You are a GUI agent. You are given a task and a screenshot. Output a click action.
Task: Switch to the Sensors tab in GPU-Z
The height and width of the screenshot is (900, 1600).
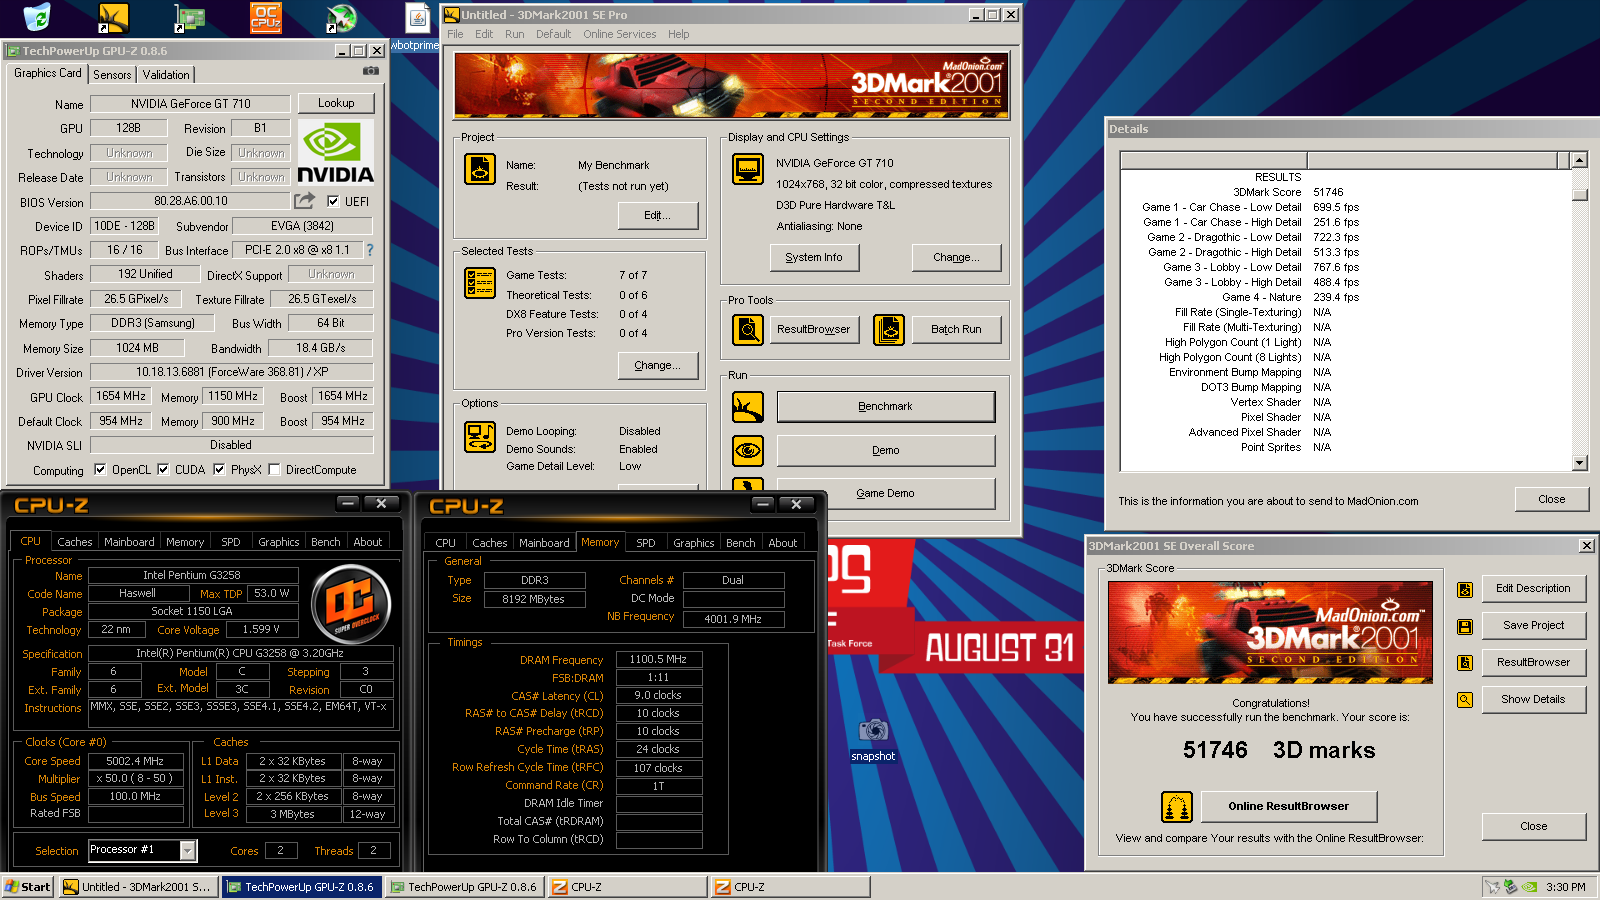[x=112, y=75]
